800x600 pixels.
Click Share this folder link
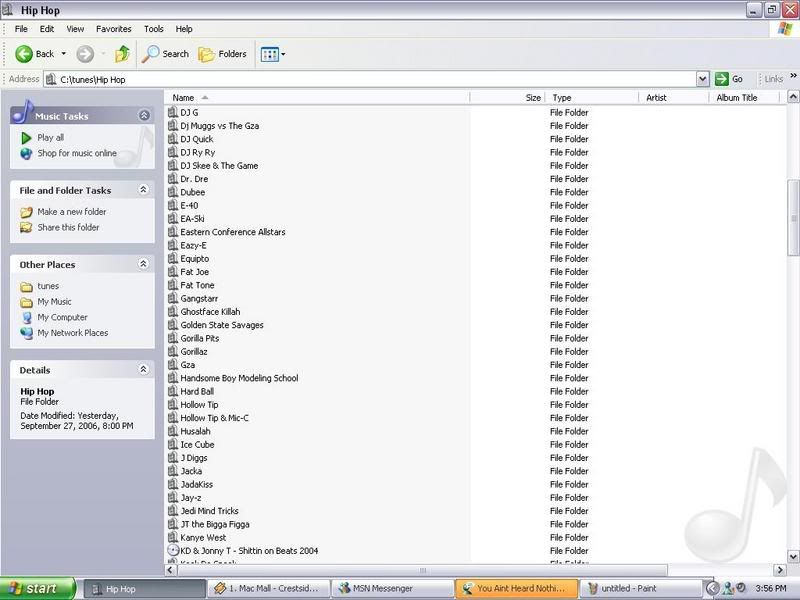pyautogui.click(x=68, y=228)
